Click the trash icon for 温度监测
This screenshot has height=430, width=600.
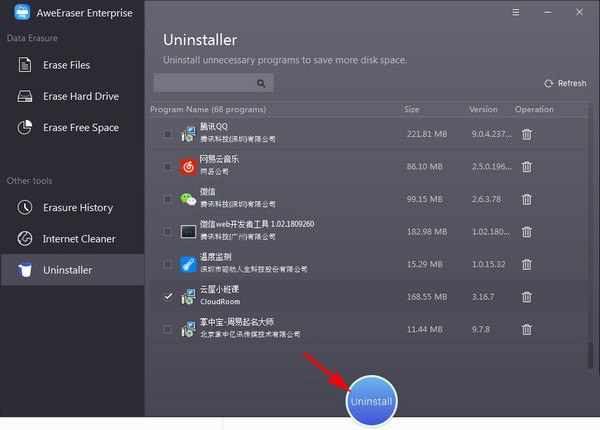[x=527, y=264]
